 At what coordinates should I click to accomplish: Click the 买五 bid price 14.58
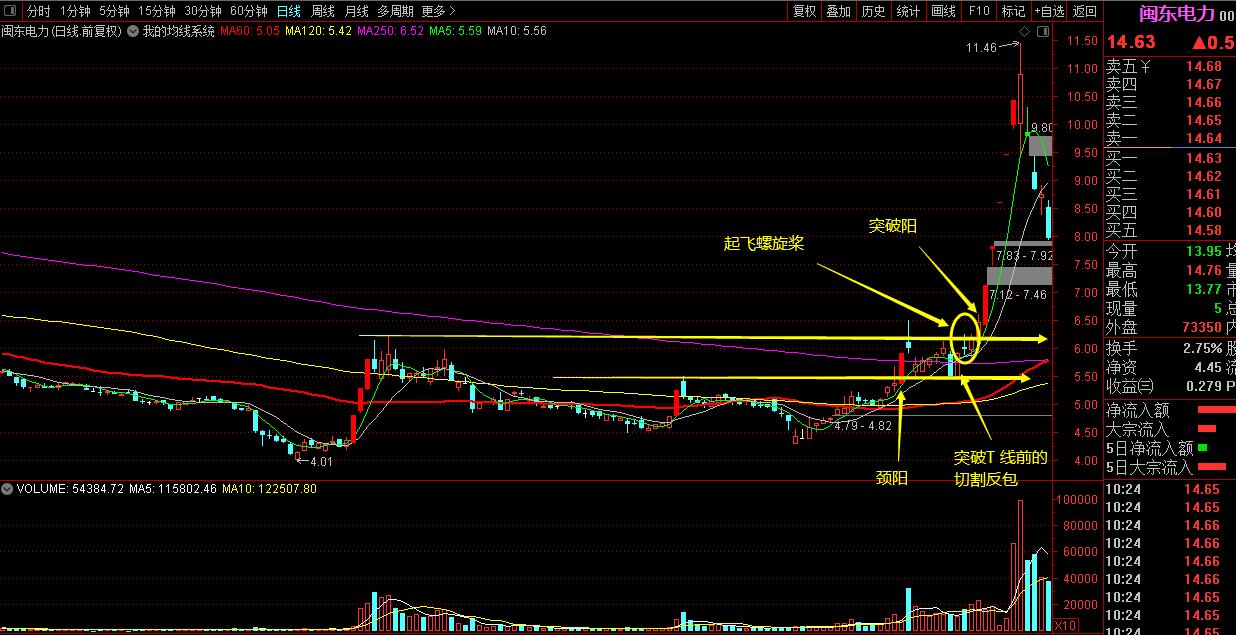pos(1203,231)
